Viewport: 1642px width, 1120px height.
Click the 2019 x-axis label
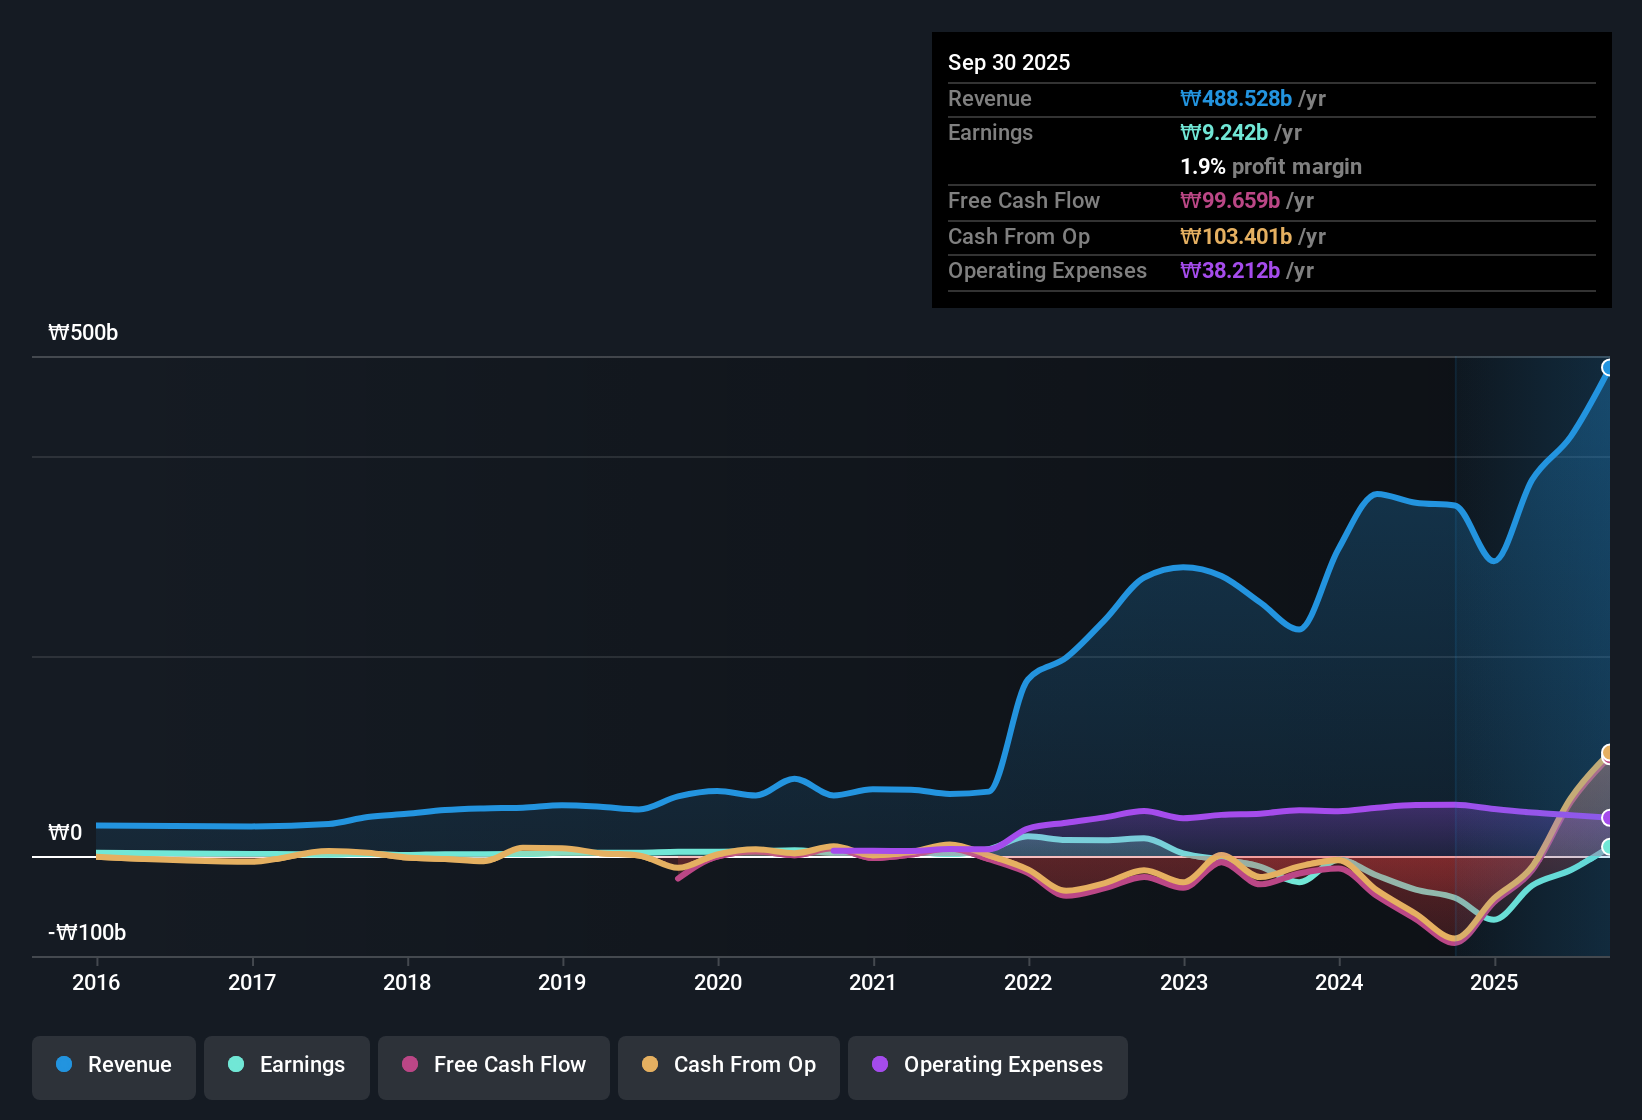(x=562, y=983)
